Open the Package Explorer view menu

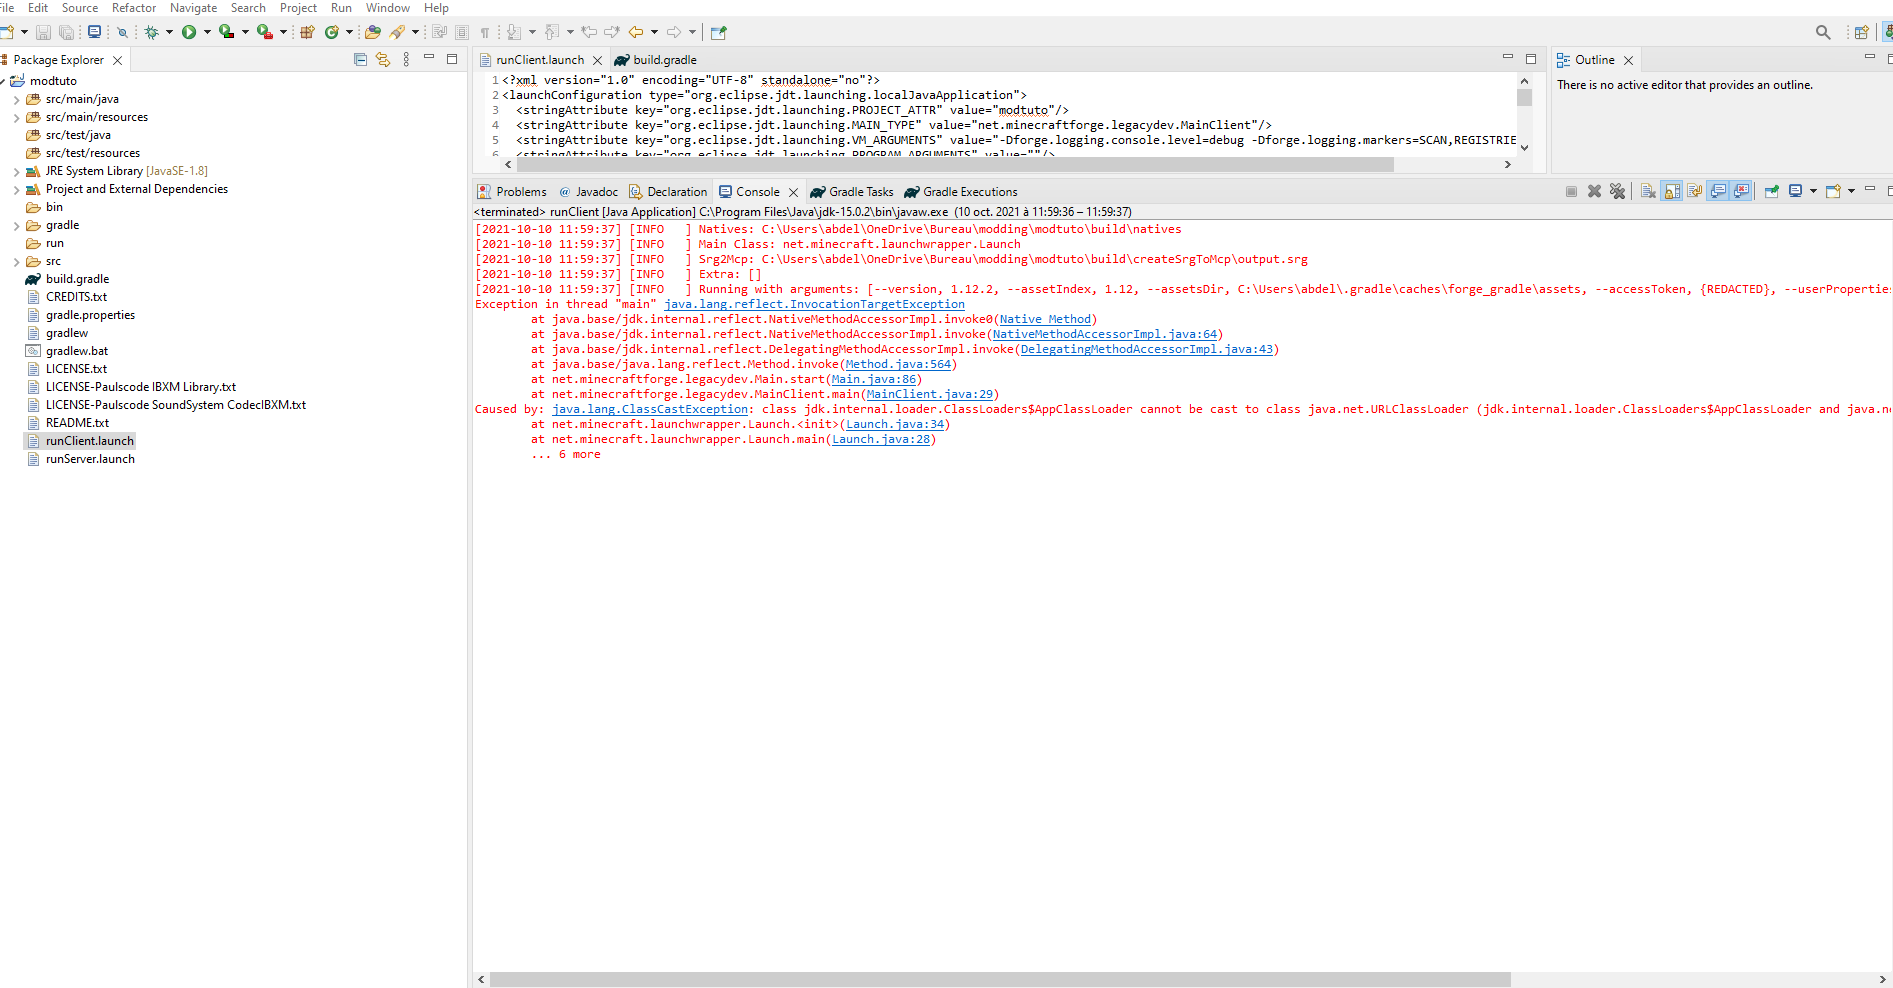(406, 60)
